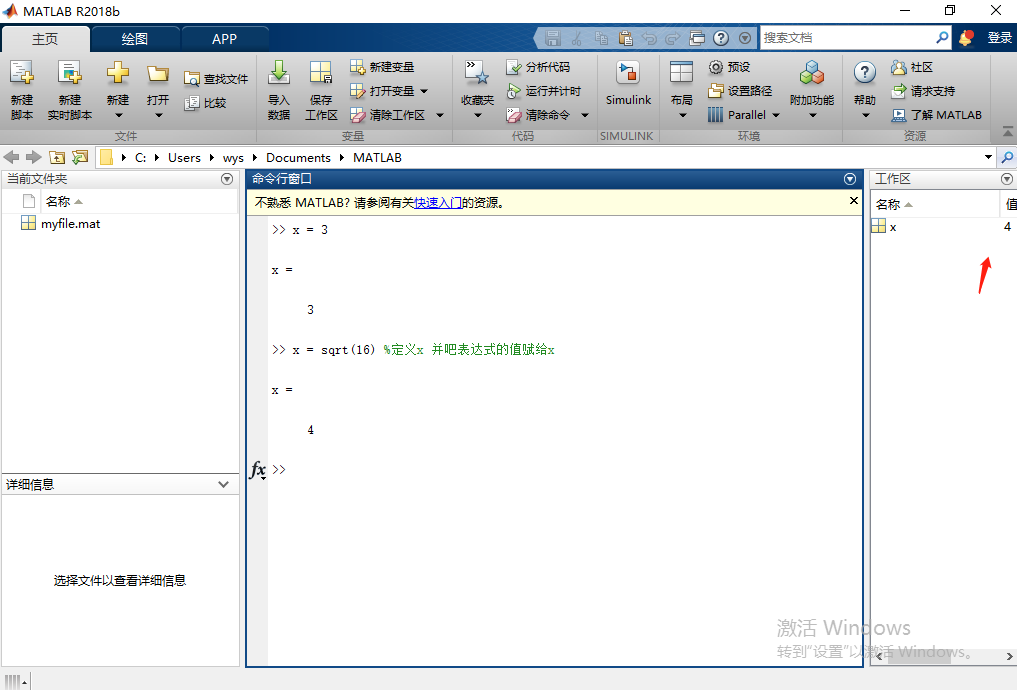
Task: Click the Parallel toolstrip icon
Action: [x=715, y=115]
